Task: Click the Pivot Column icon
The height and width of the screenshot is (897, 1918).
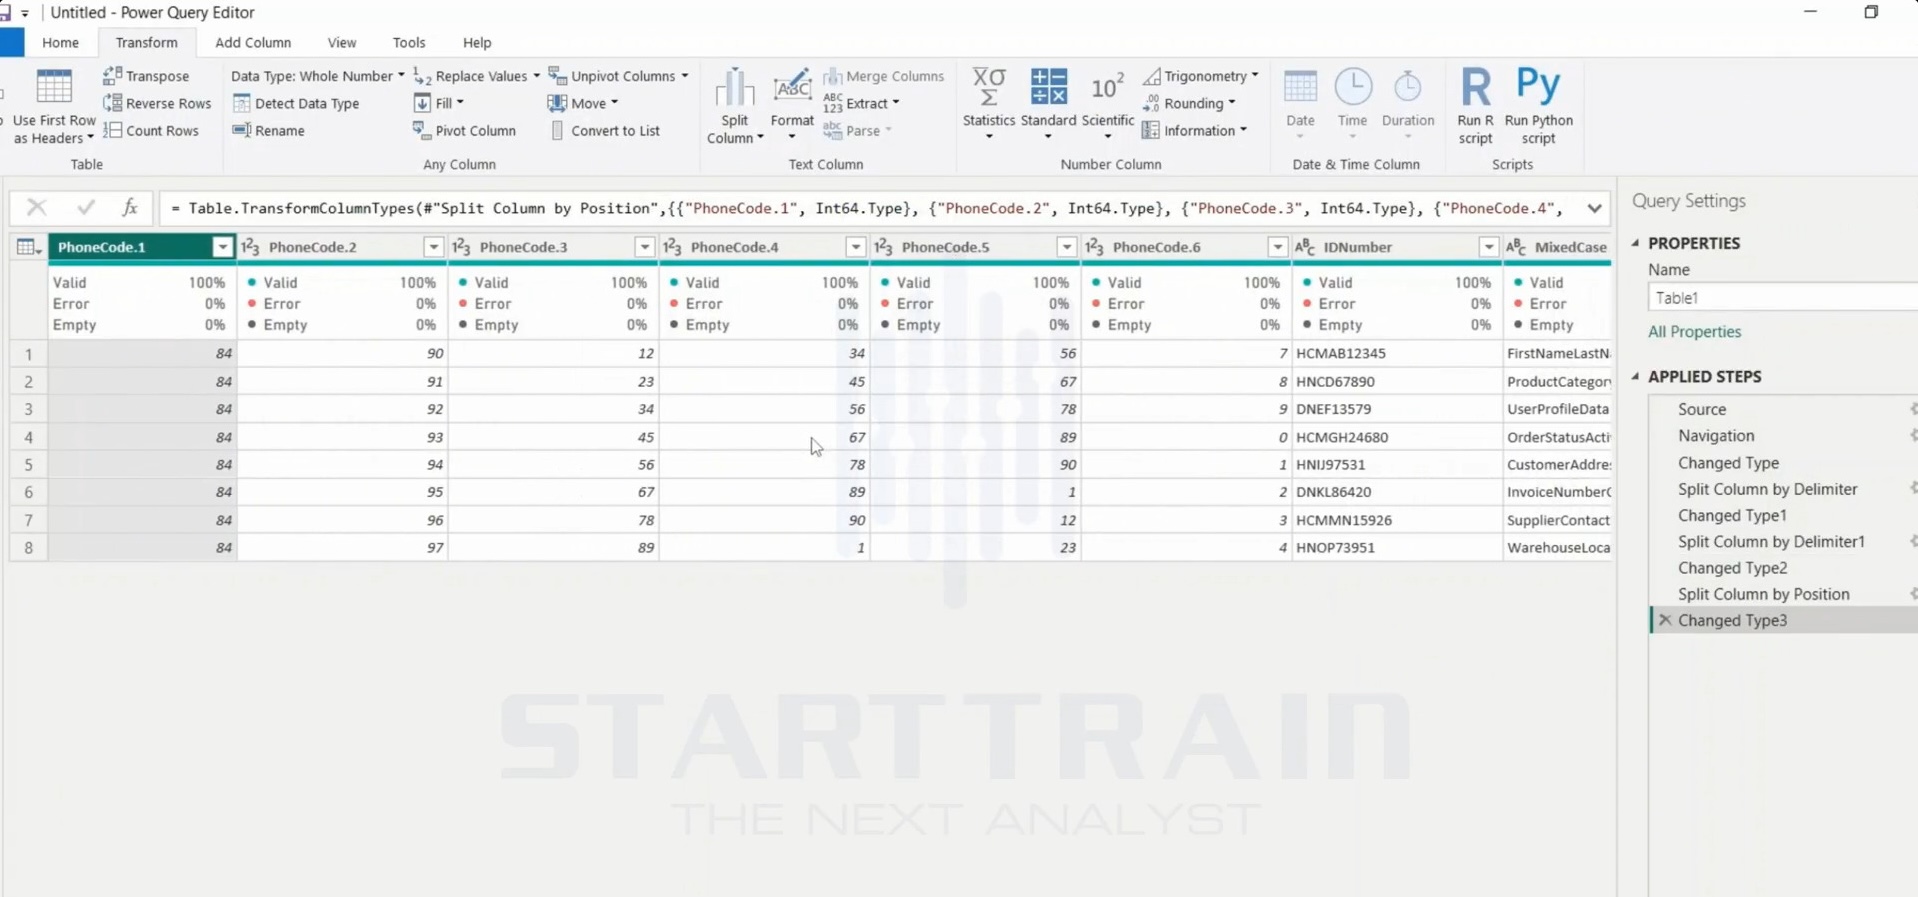Action: point(422,130)
